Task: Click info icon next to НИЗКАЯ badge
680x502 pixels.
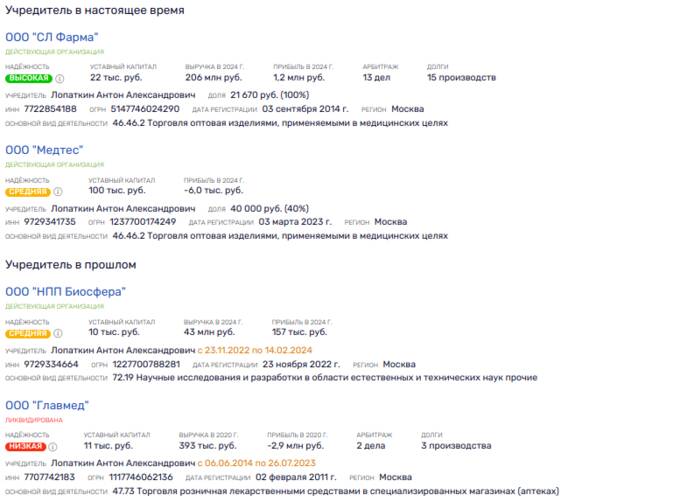Action: pos(53,446)
